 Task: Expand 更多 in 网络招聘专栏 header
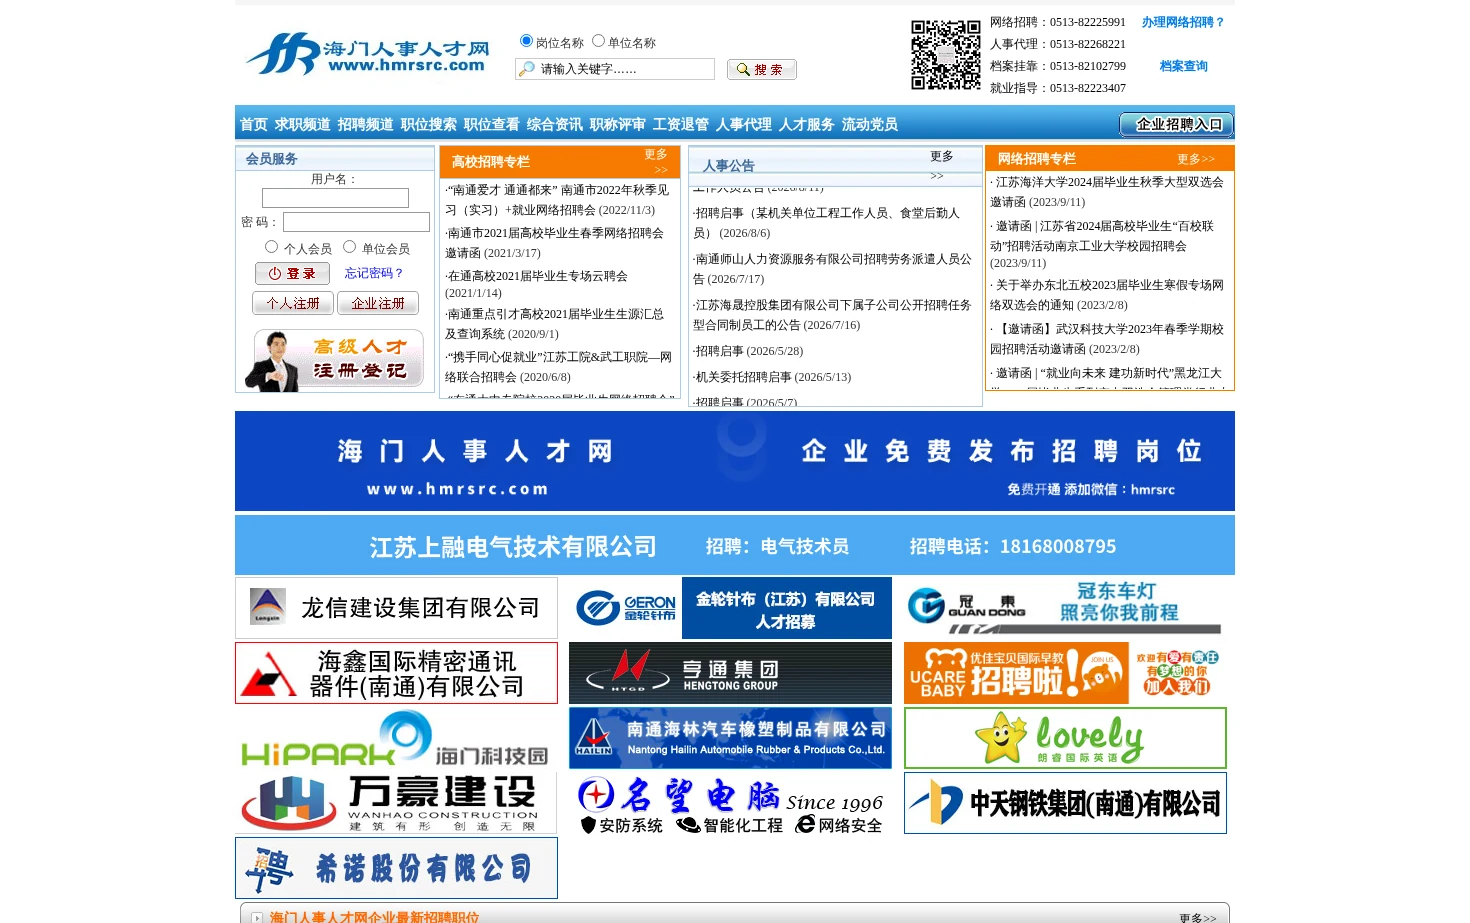(1196, 159)
